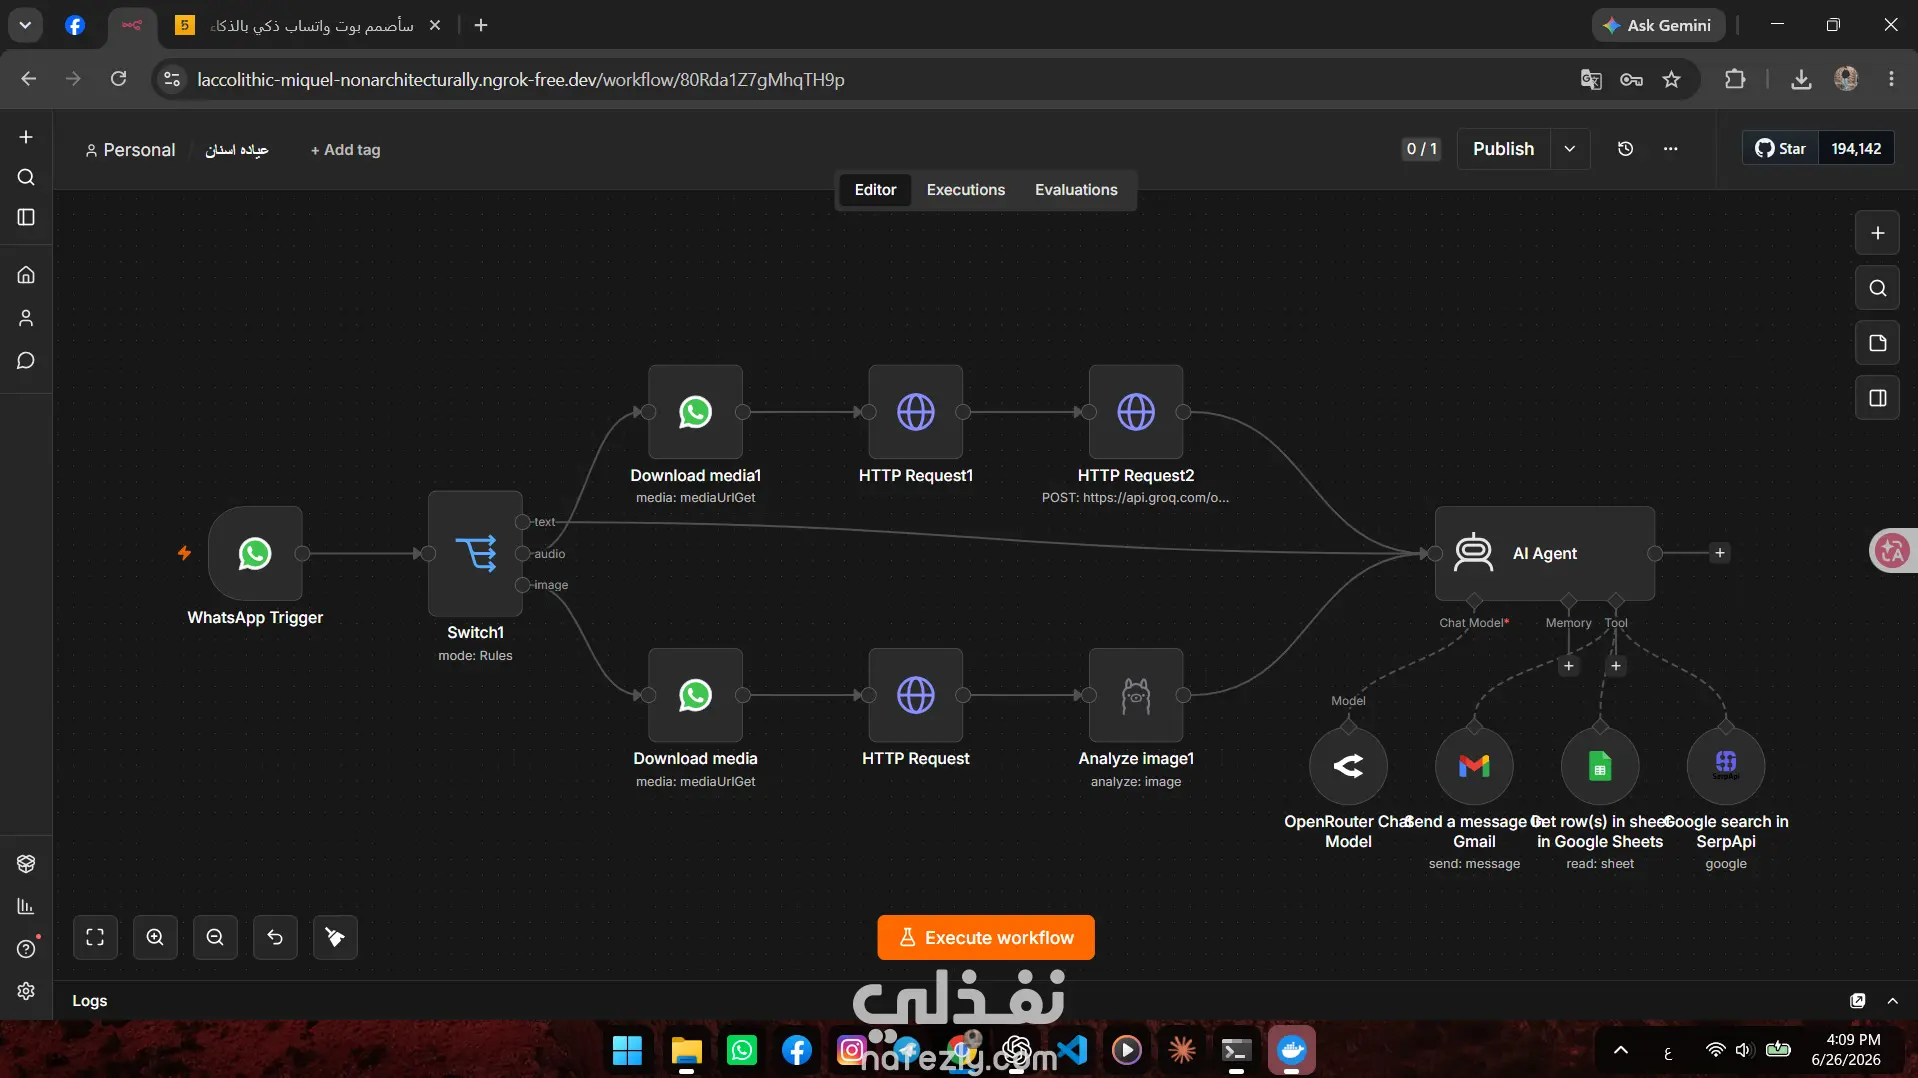This screenshot has height=1078, width=1918.
Task: Toggle the left sidebar panel layout icon
Action: [x=26, y=217]
